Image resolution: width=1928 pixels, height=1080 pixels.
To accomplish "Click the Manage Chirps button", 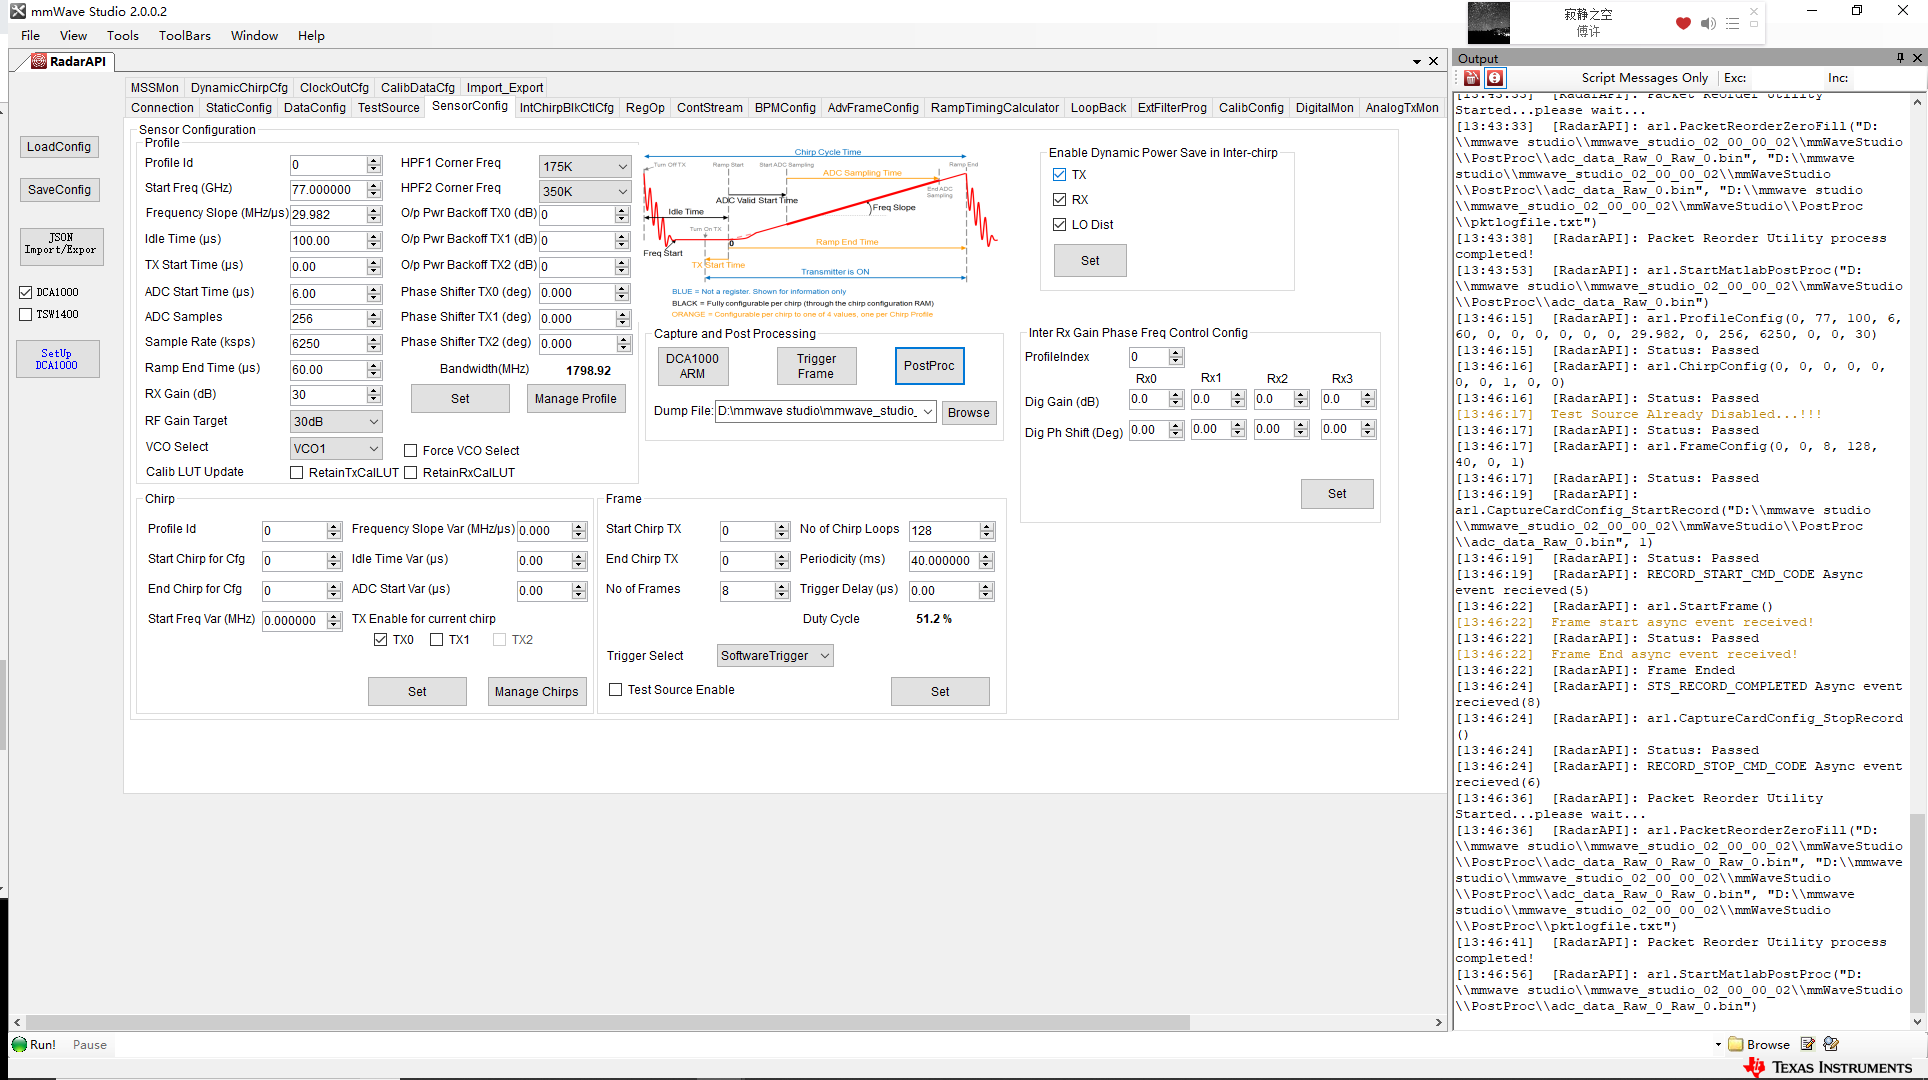I will pyautogui.click(x=536, y=691).
